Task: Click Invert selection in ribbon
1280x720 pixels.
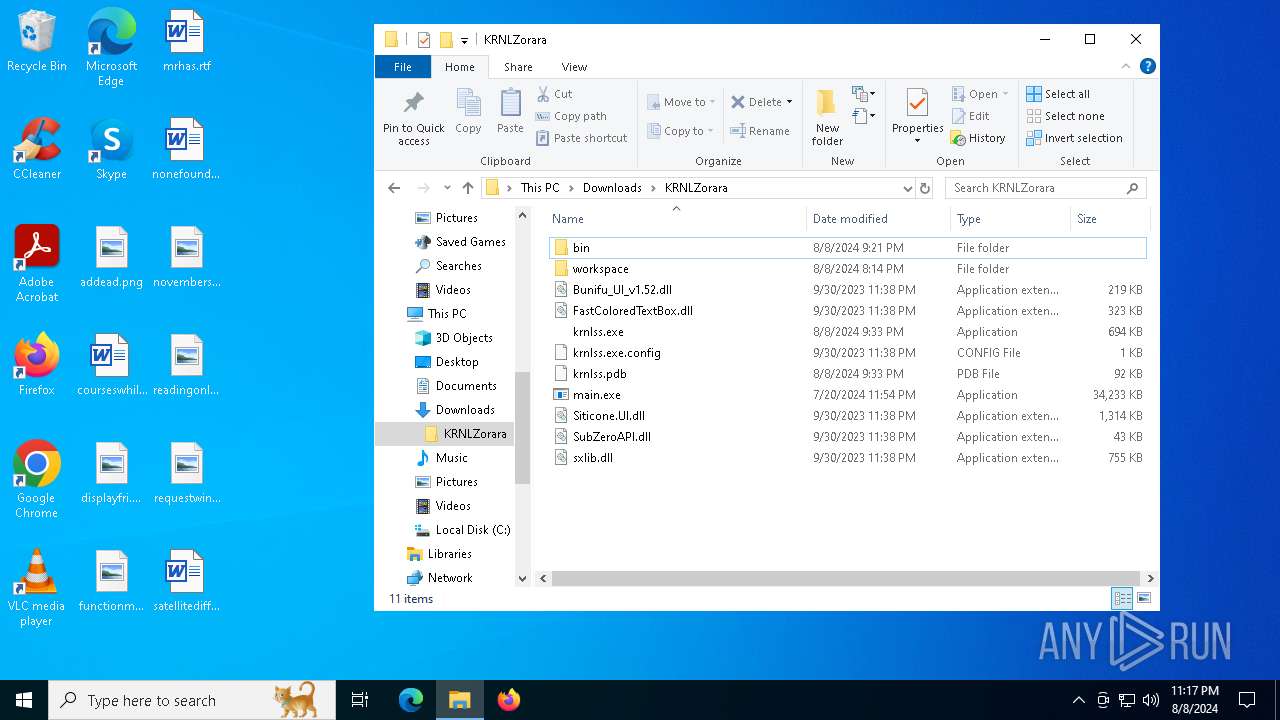Action: click(1074, 138)
